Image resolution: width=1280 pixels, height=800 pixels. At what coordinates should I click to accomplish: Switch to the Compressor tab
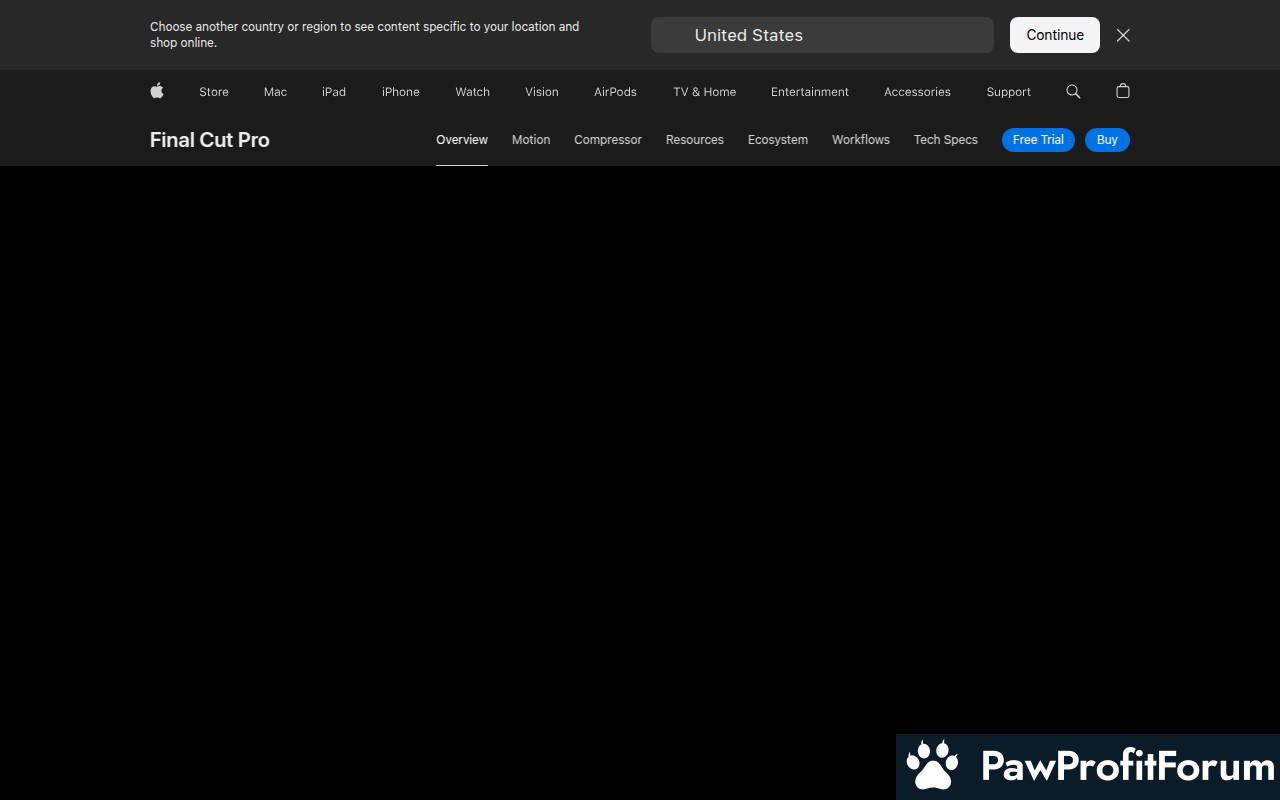pos(608,140)
